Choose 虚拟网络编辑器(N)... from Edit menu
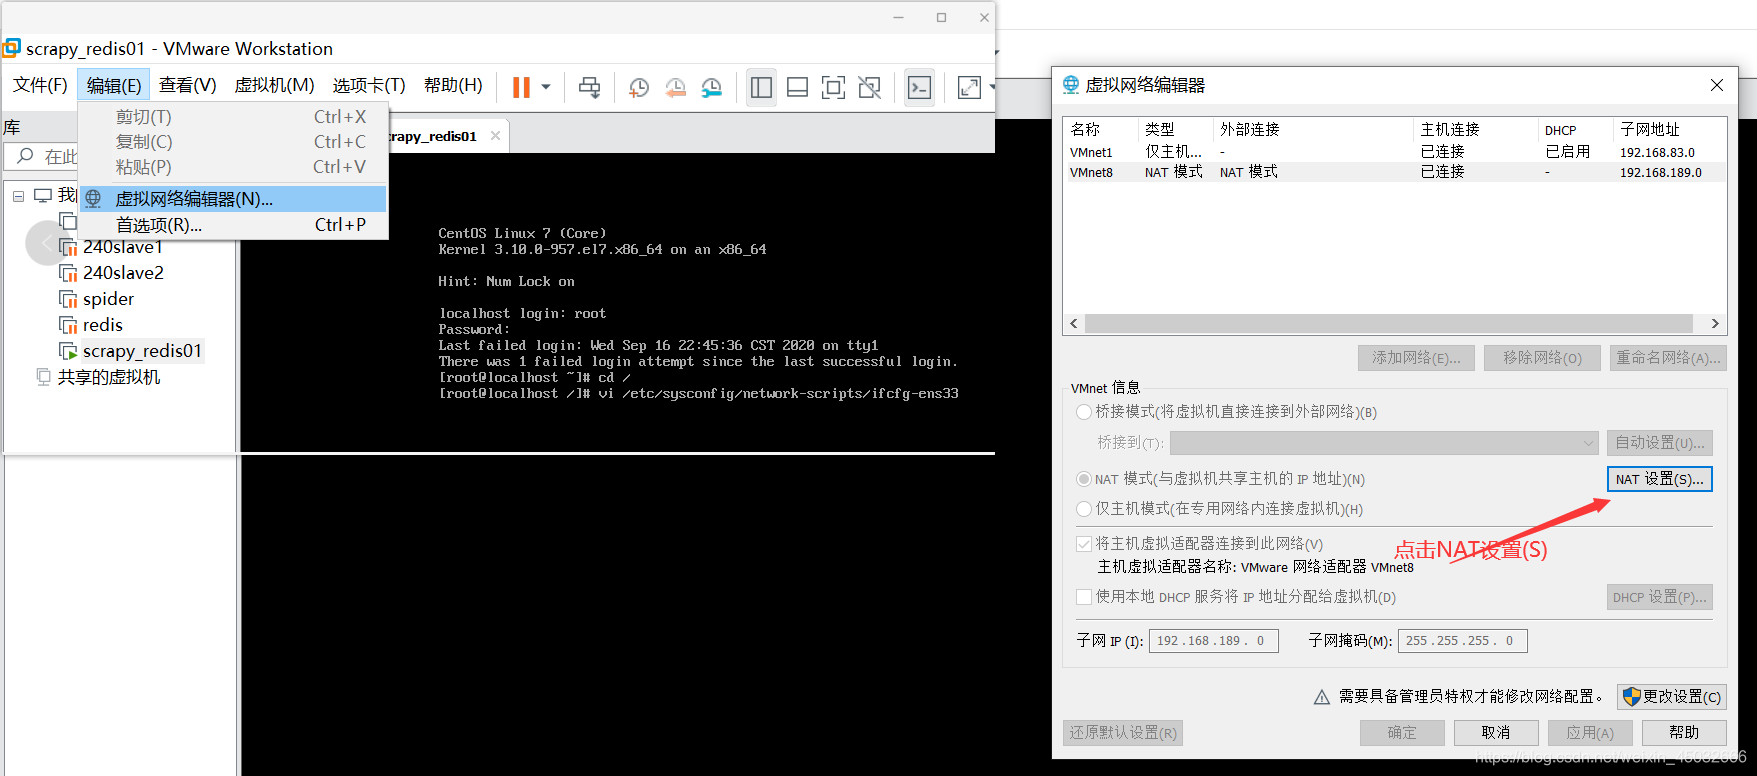 (233, 199)
